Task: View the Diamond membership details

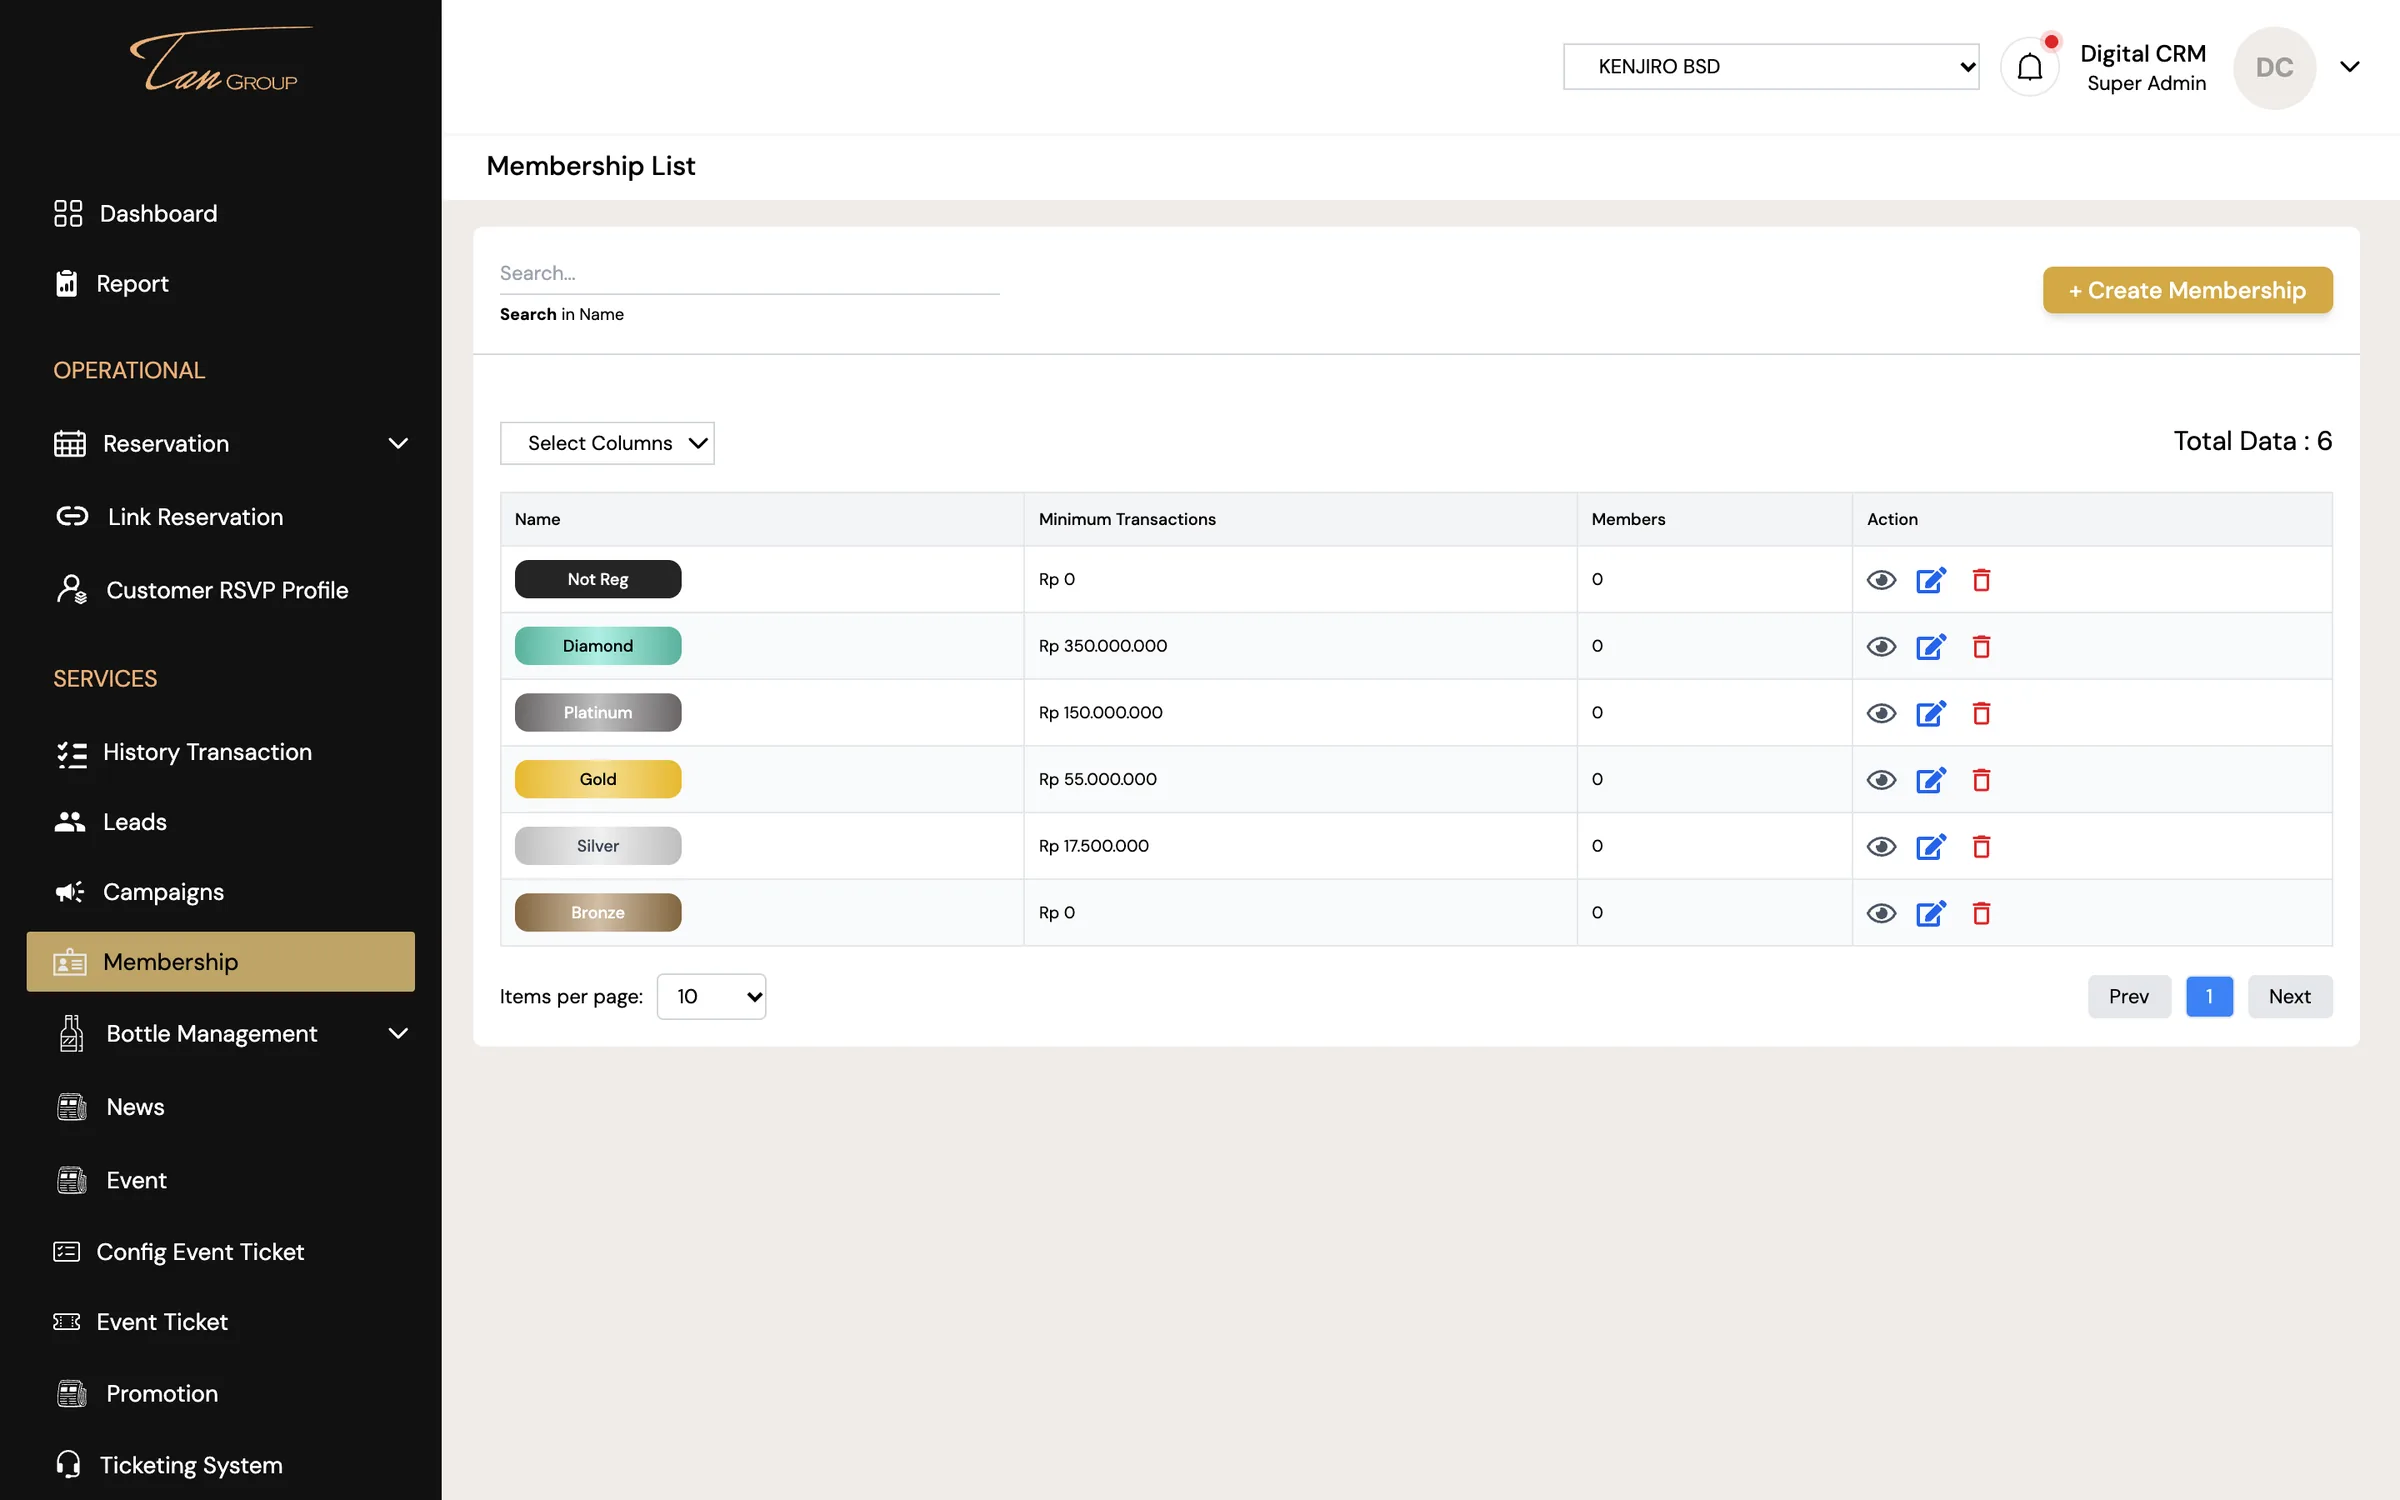Action: [x=1881, y=647]
